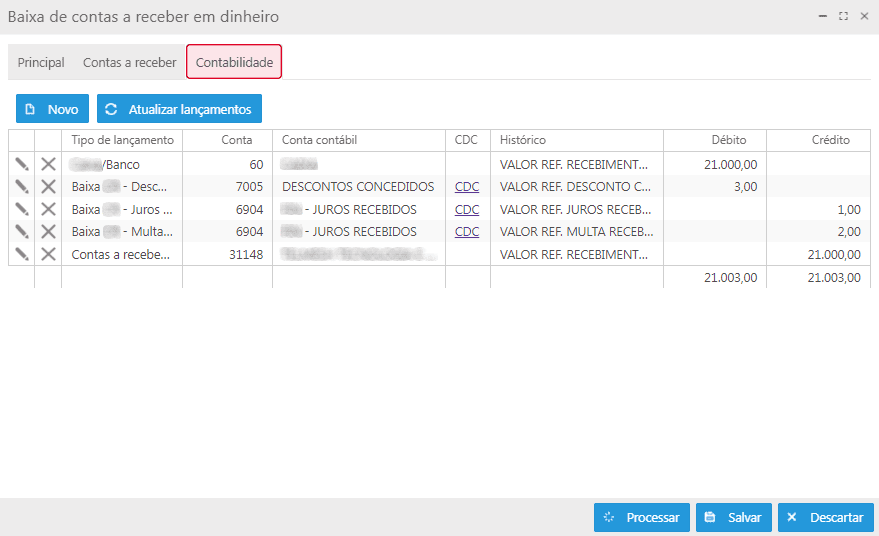The height and width of the screenshot is (536, 879).
Task: Edit the VALOR REF. JUROS row
Action: (21, 209)
